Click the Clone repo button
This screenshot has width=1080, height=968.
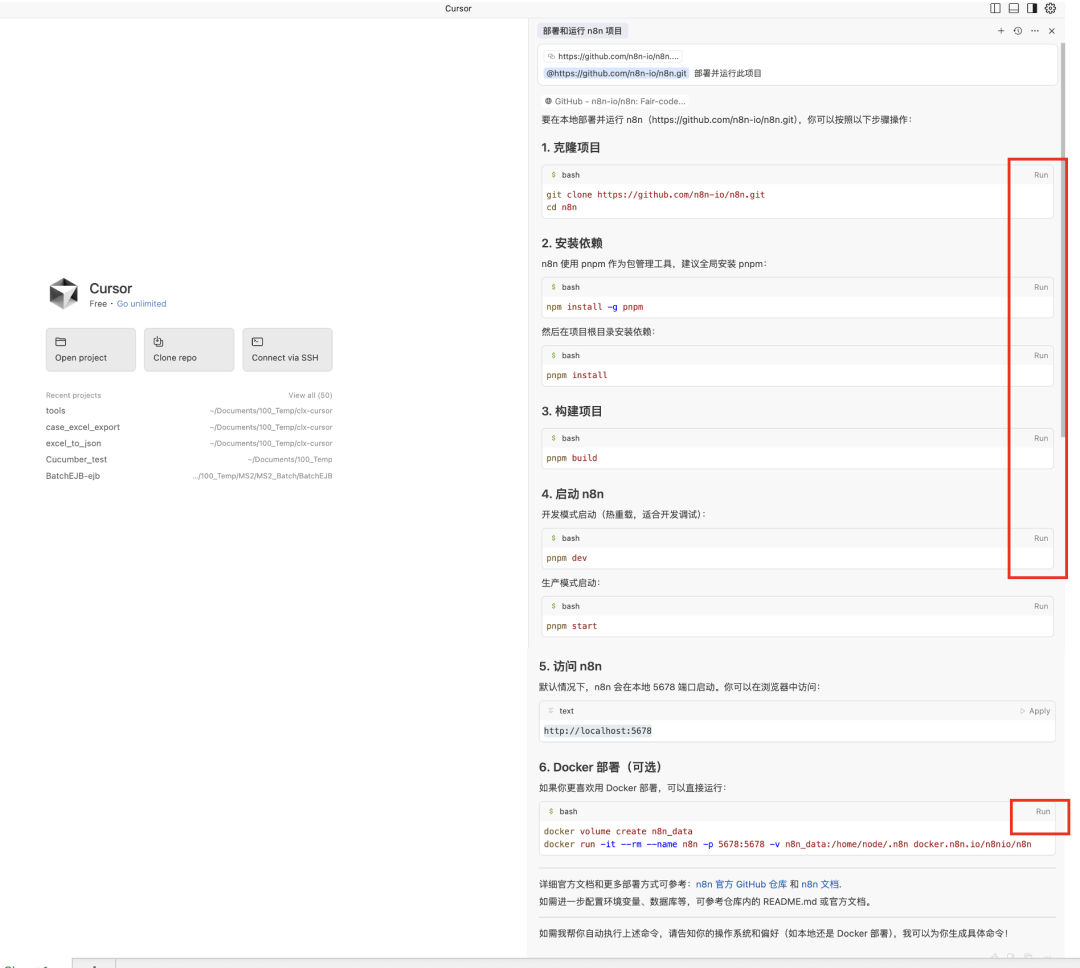click(x=189, y=350)
